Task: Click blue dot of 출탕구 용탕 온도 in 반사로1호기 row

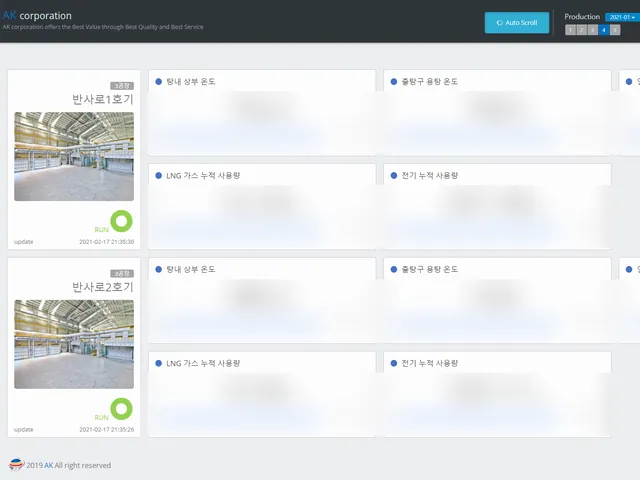Action: pyautogui.click(x=394, y=82)
